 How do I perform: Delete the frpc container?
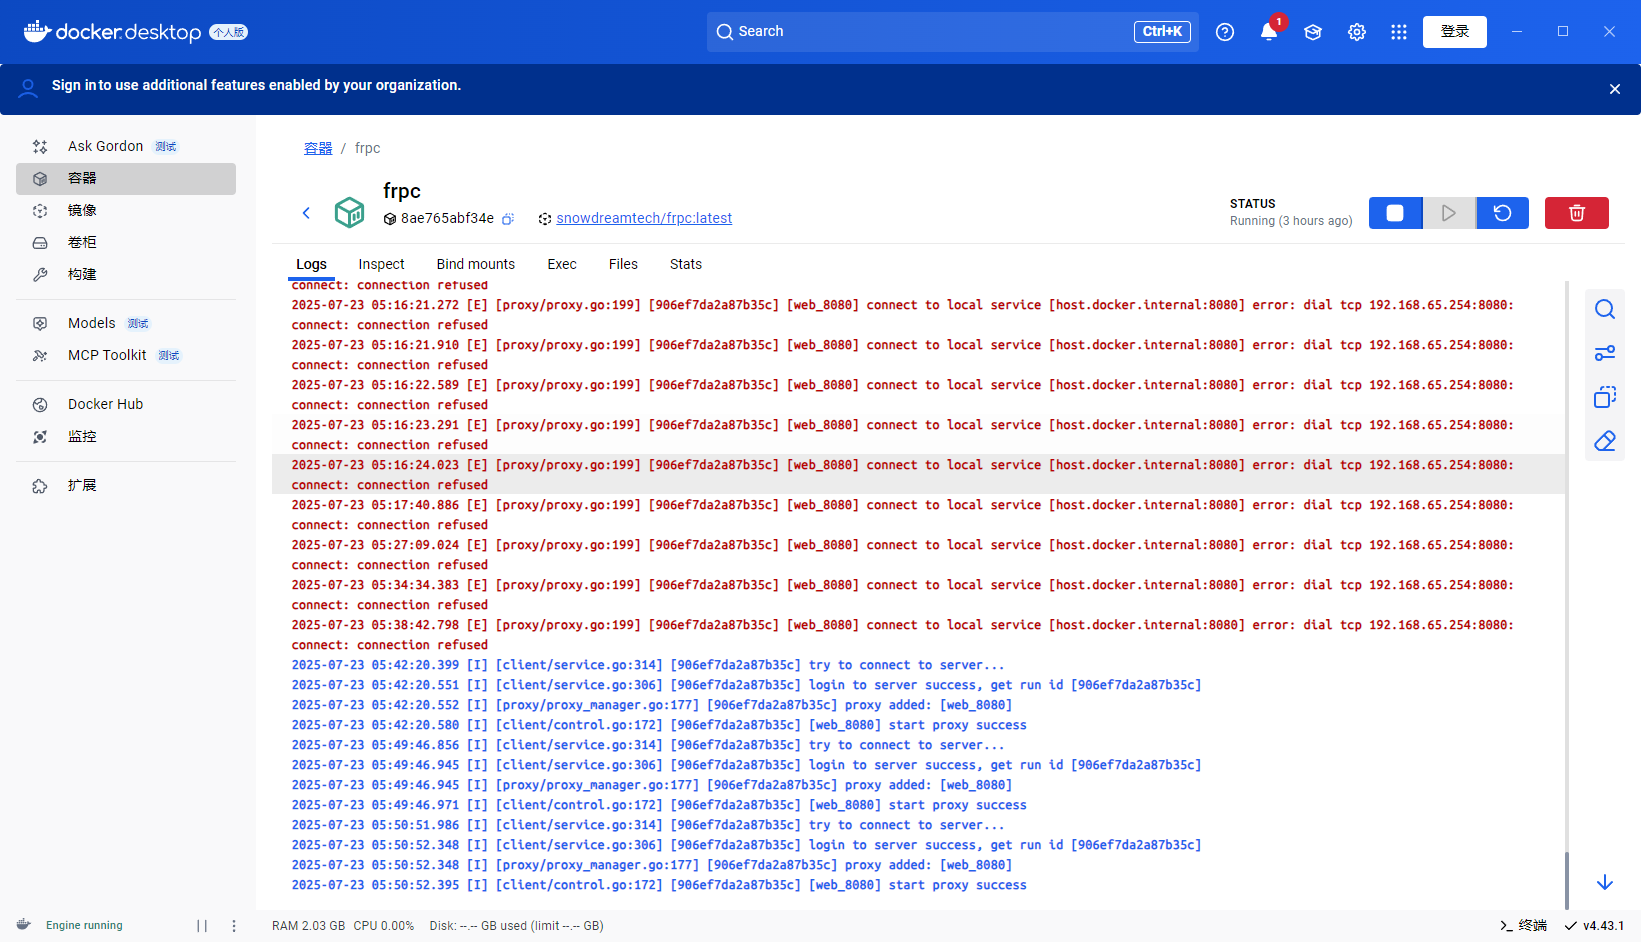pyautogui.click(x=1576, y=213)
